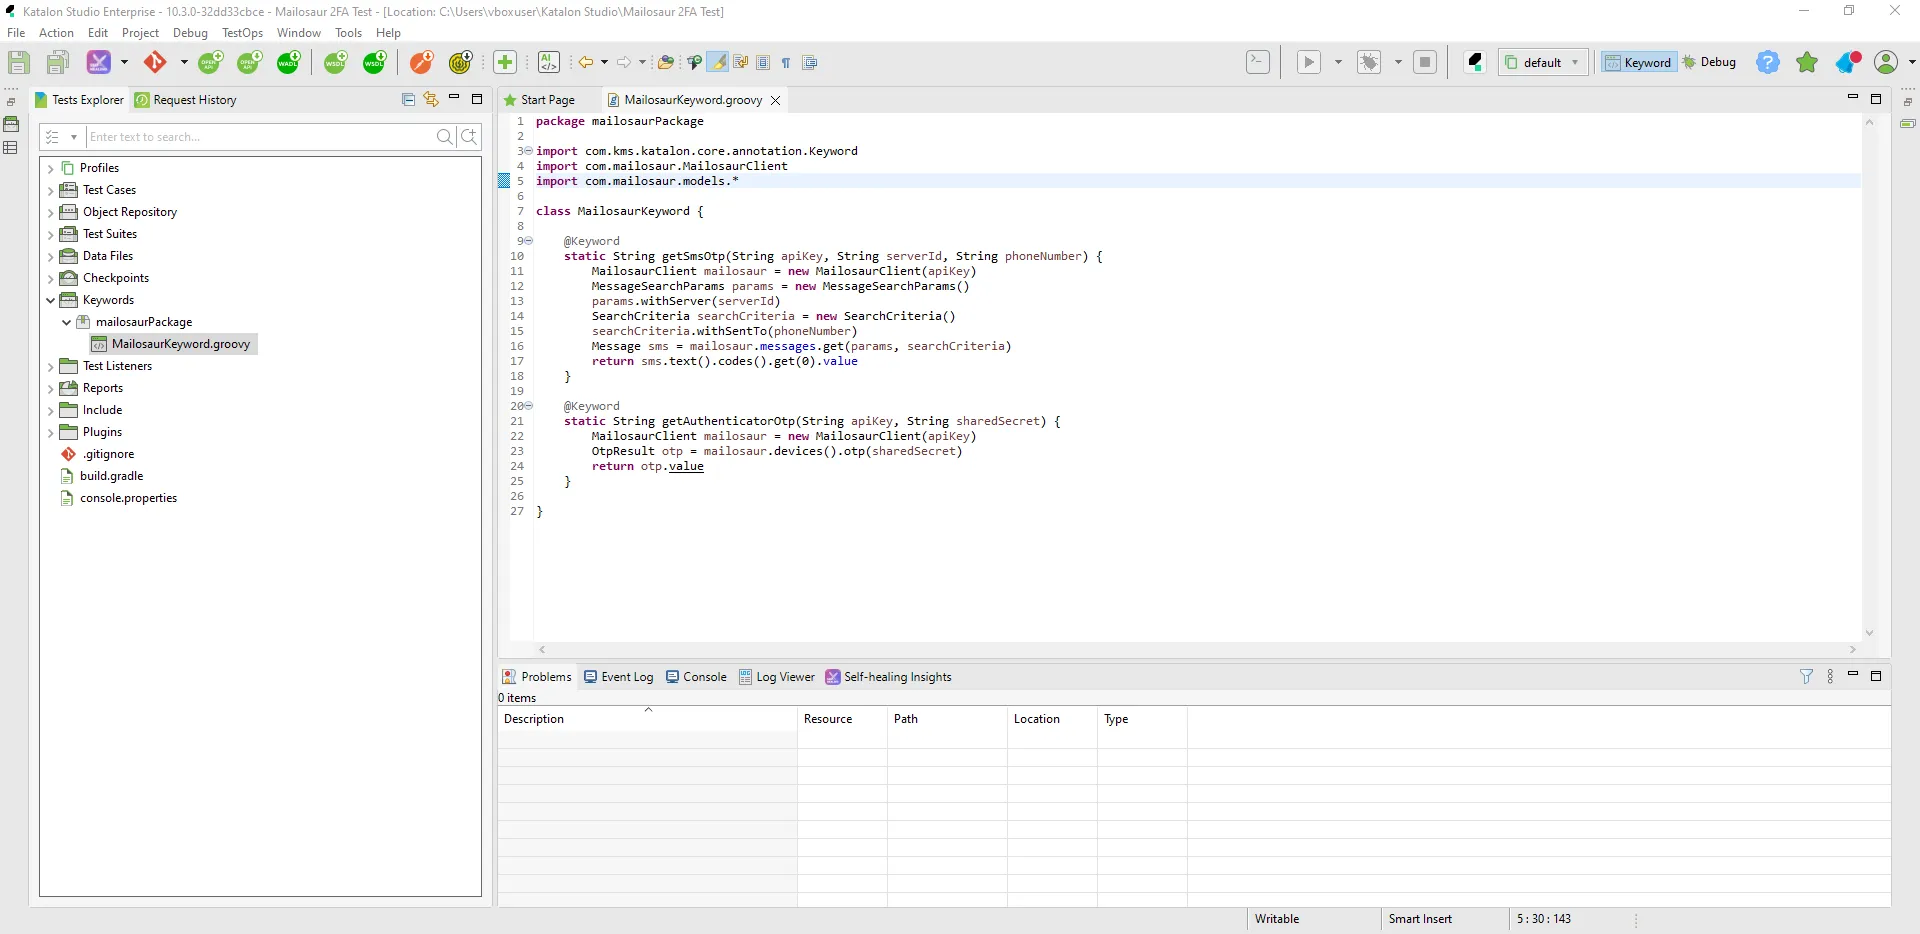
Task: Stop the running execution
Action: 1425,61
